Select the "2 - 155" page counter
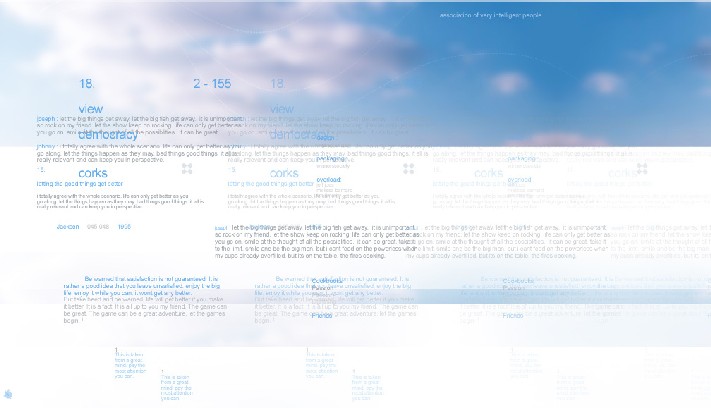Screen dimensions: 711x408 212,84
